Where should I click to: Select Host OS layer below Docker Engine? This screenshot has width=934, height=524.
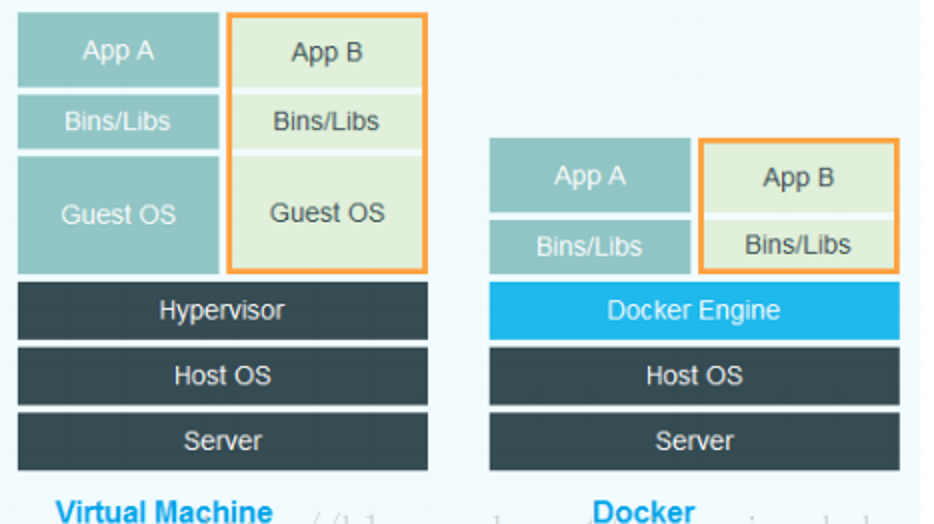(x=694, y=376)
